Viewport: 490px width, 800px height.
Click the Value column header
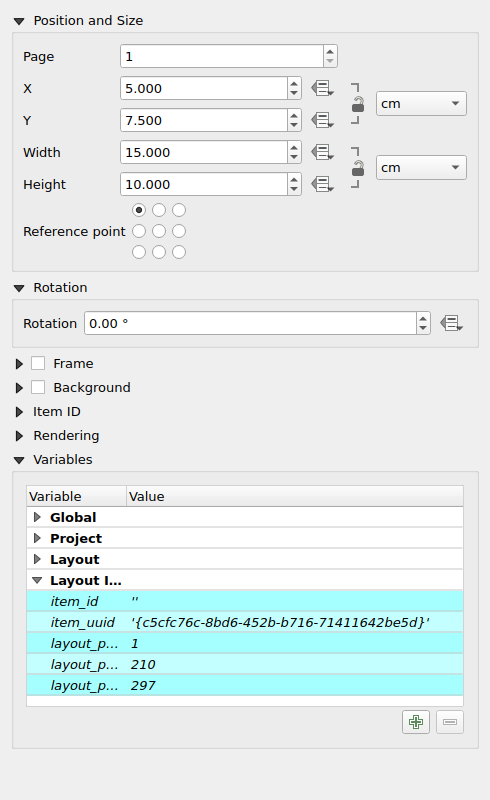(x=295, y=496)
